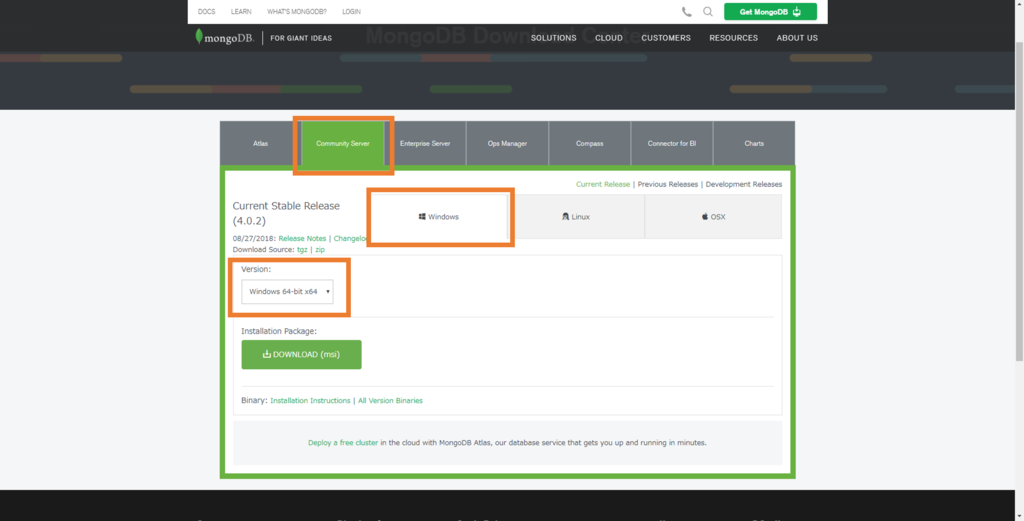Expand the Version dropdown Windows 64-bit x64
1024x521 pixels.
tap(287, 292)
